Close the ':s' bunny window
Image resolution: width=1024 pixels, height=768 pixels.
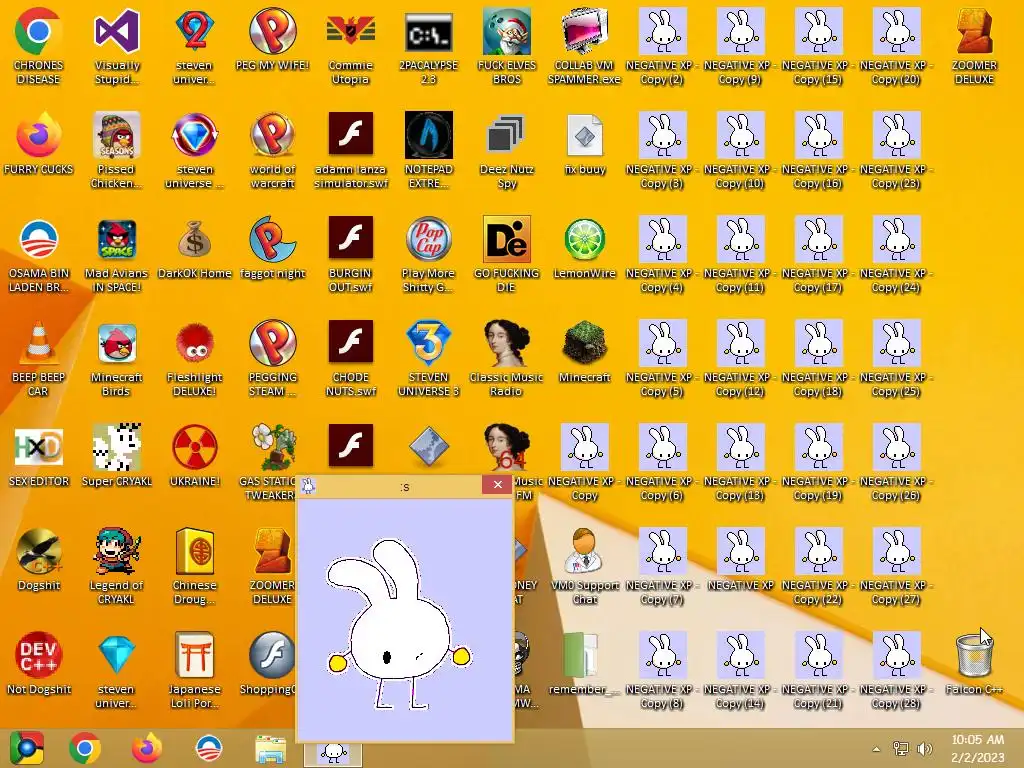[x=498, y=485]
